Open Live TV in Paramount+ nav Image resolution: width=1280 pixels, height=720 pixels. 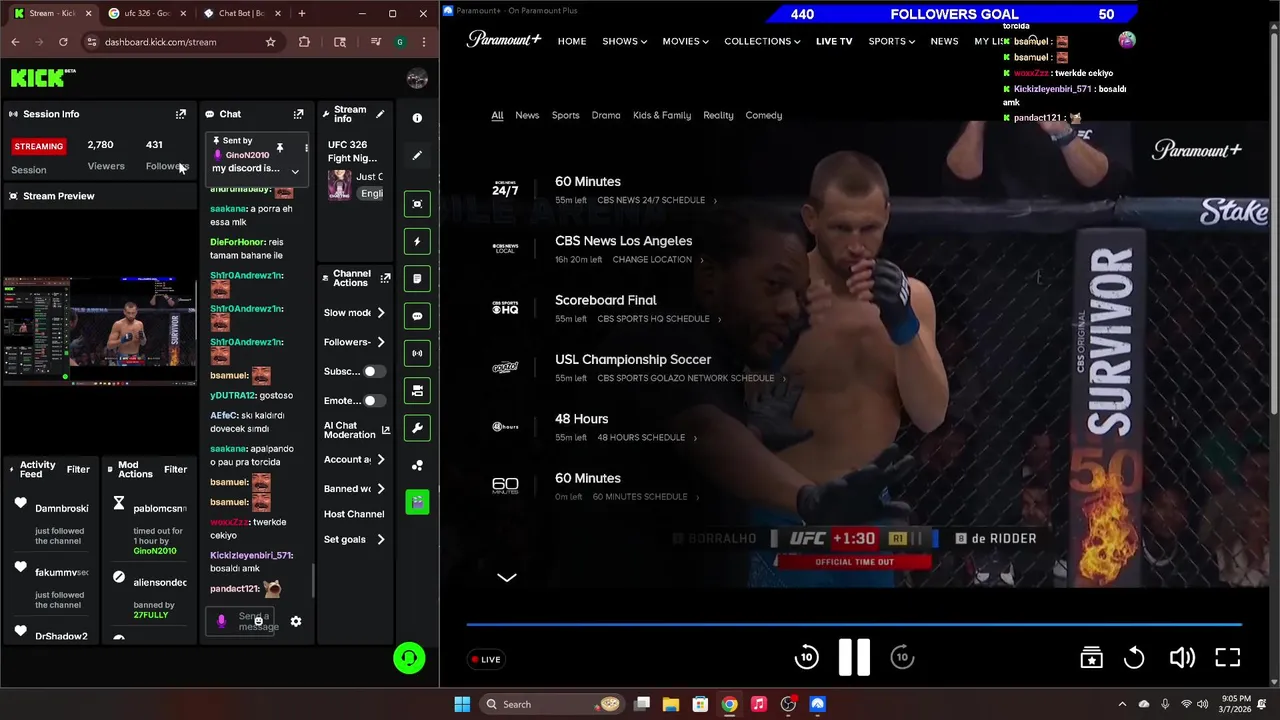834,41
